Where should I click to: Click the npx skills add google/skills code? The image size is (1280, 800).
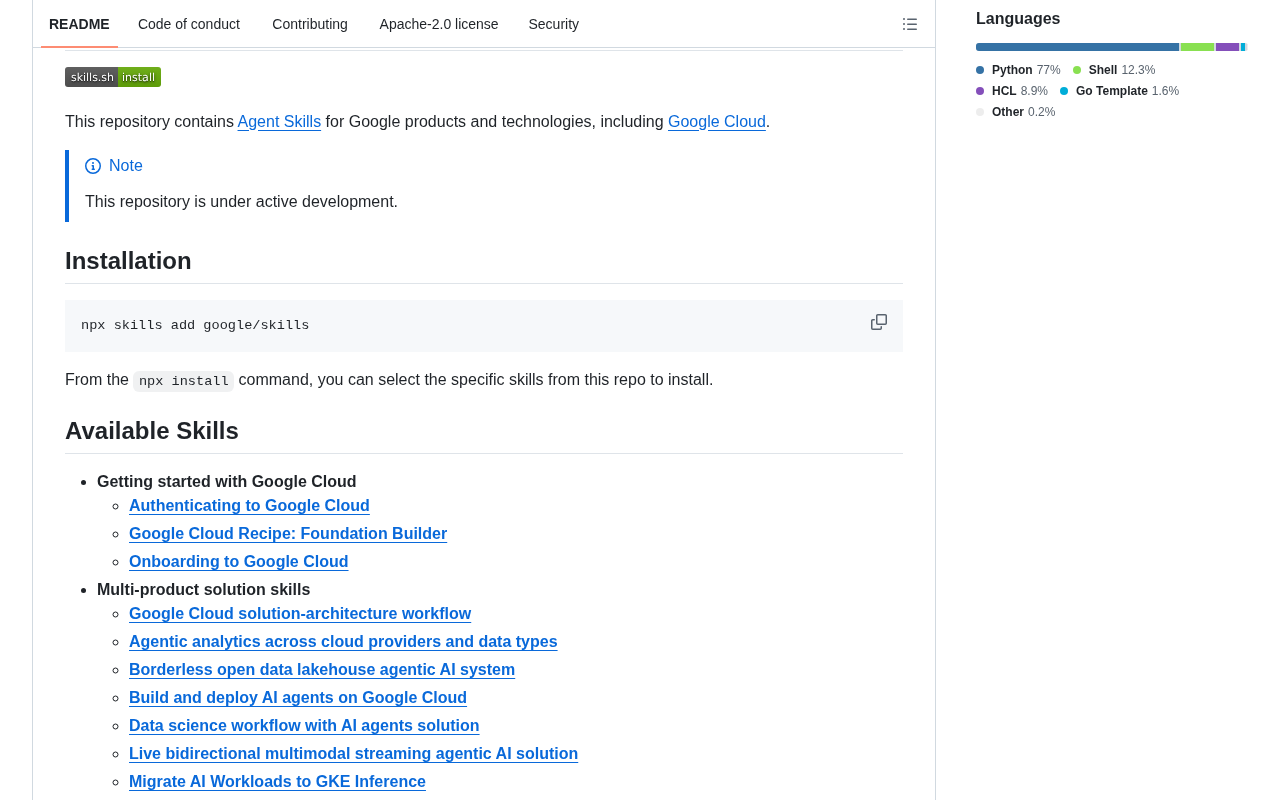click(x=195, y=325)
